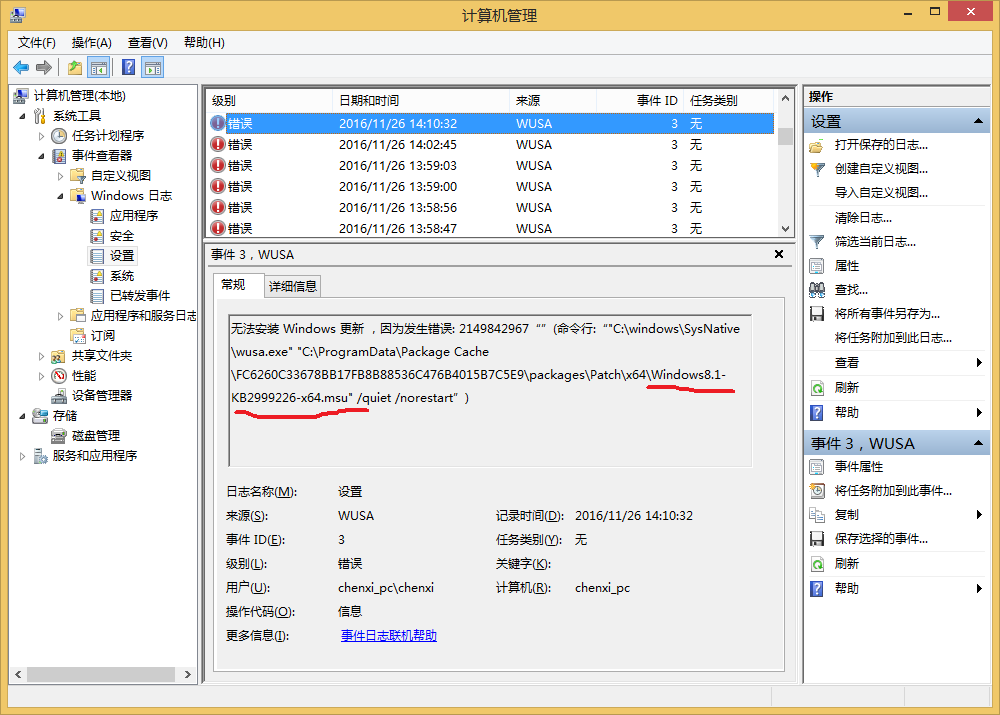Click the Help toolbar icon
The height and width of the screenshot is (715, 1000).
coord(128,67)
